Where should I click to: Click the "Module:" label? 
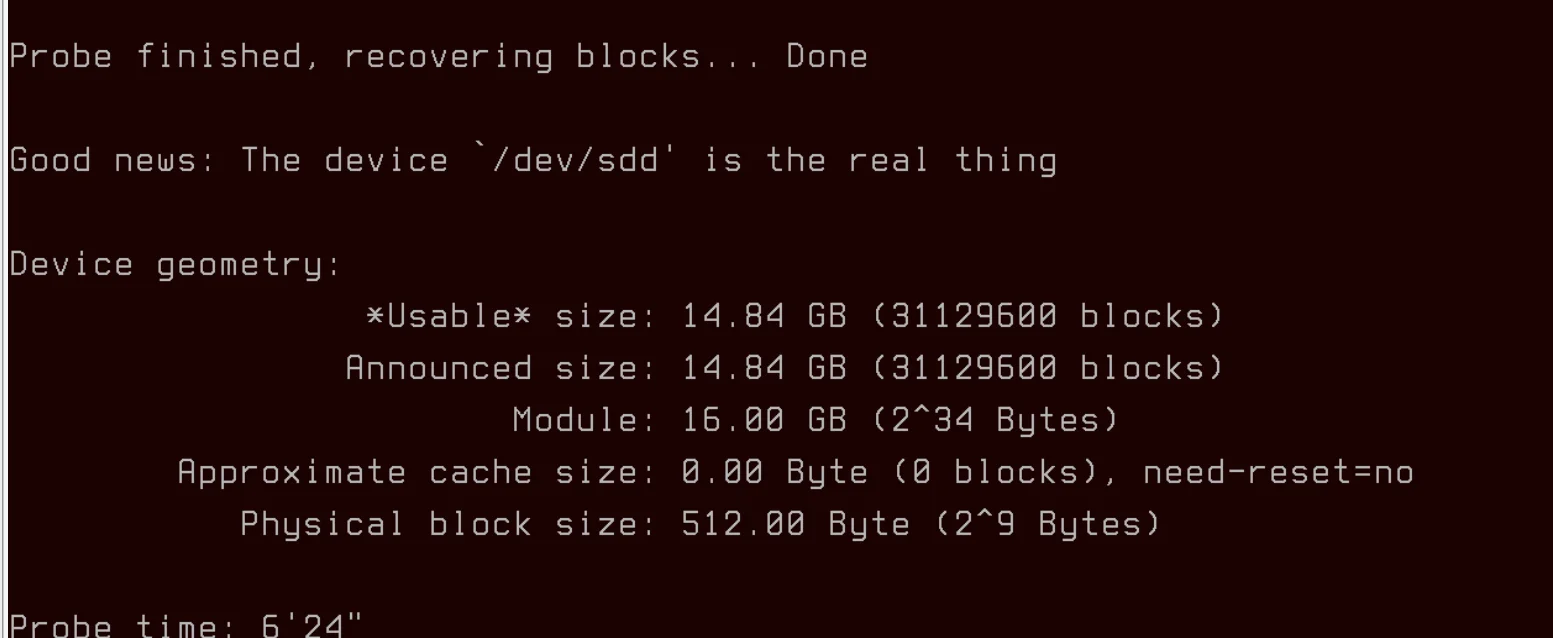point(583,421)
